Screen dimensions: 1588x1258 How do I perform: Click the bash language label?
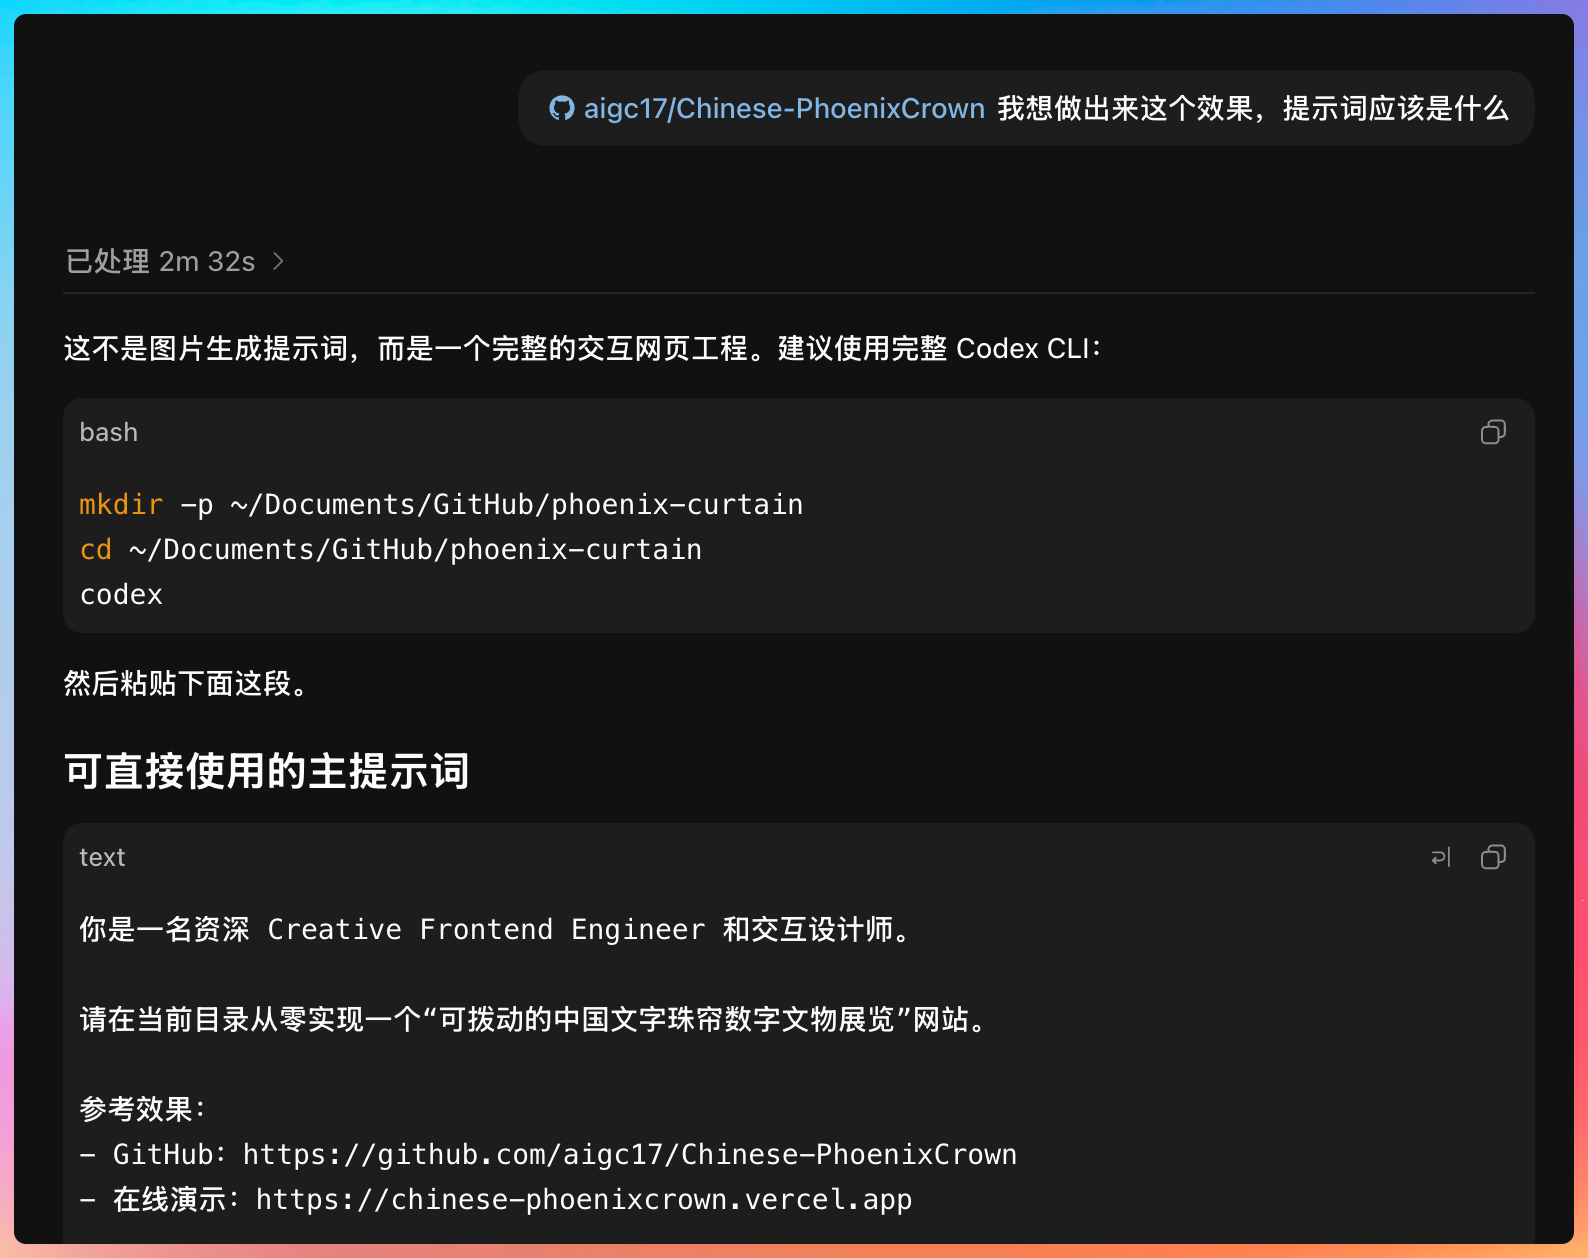coord(109,432)
